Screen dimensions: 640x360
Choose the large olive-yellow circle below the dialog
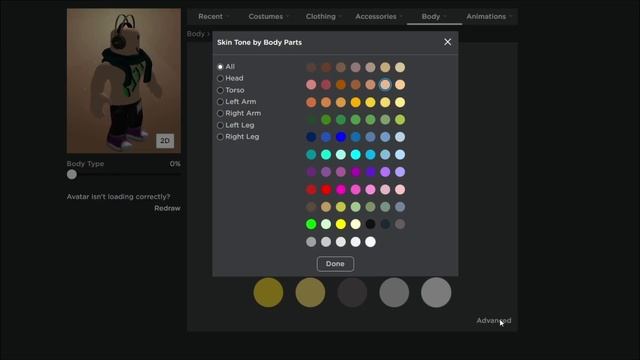click(x=268, y=292)
